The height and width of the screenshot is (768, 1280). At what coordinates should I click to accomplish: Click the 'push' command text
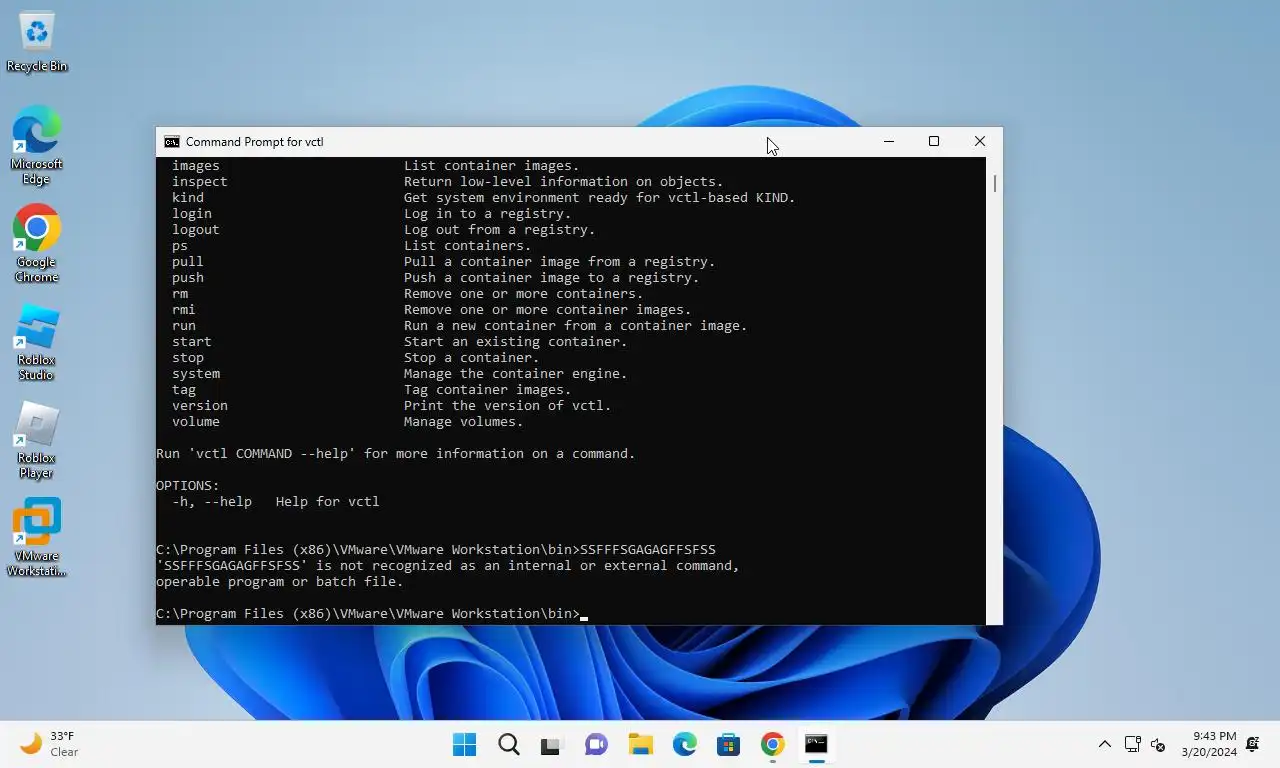point(188,278)
